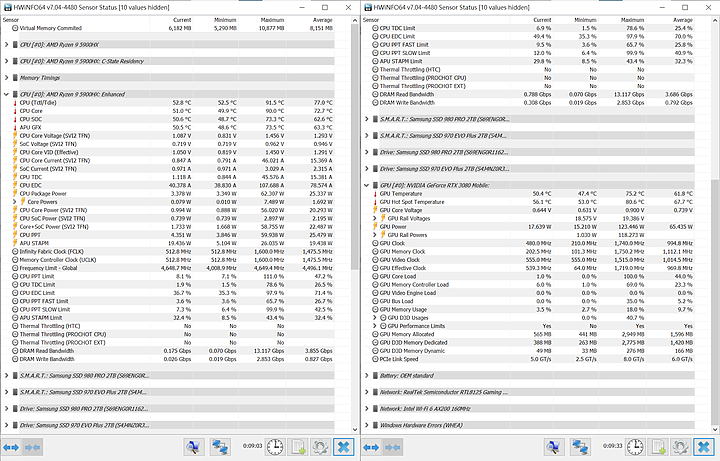Select the APU STAPM row

pos(173,243)
